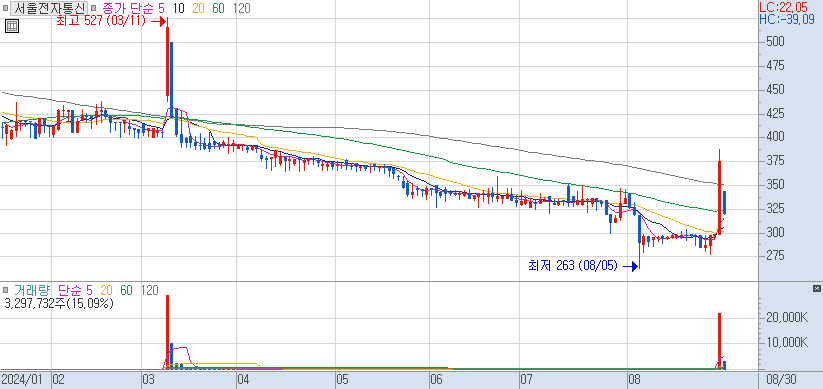
Task: Click the 425 price axis label
Action: pyautogui.click(x=776, y=113)
